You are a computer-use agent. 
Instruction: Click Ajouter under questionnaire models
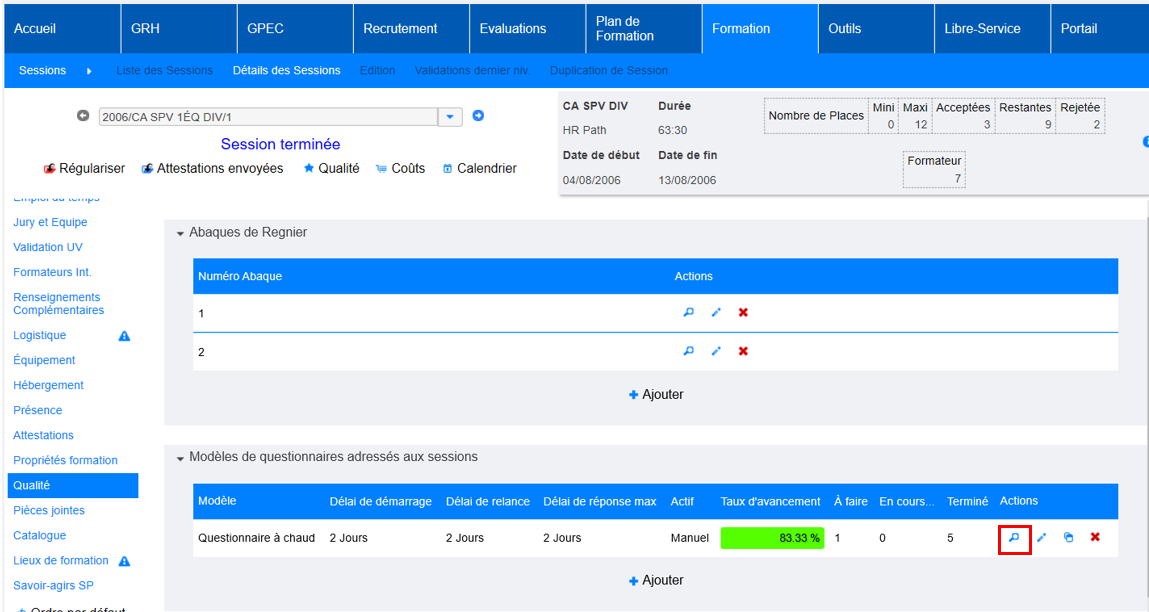[656, 581]
